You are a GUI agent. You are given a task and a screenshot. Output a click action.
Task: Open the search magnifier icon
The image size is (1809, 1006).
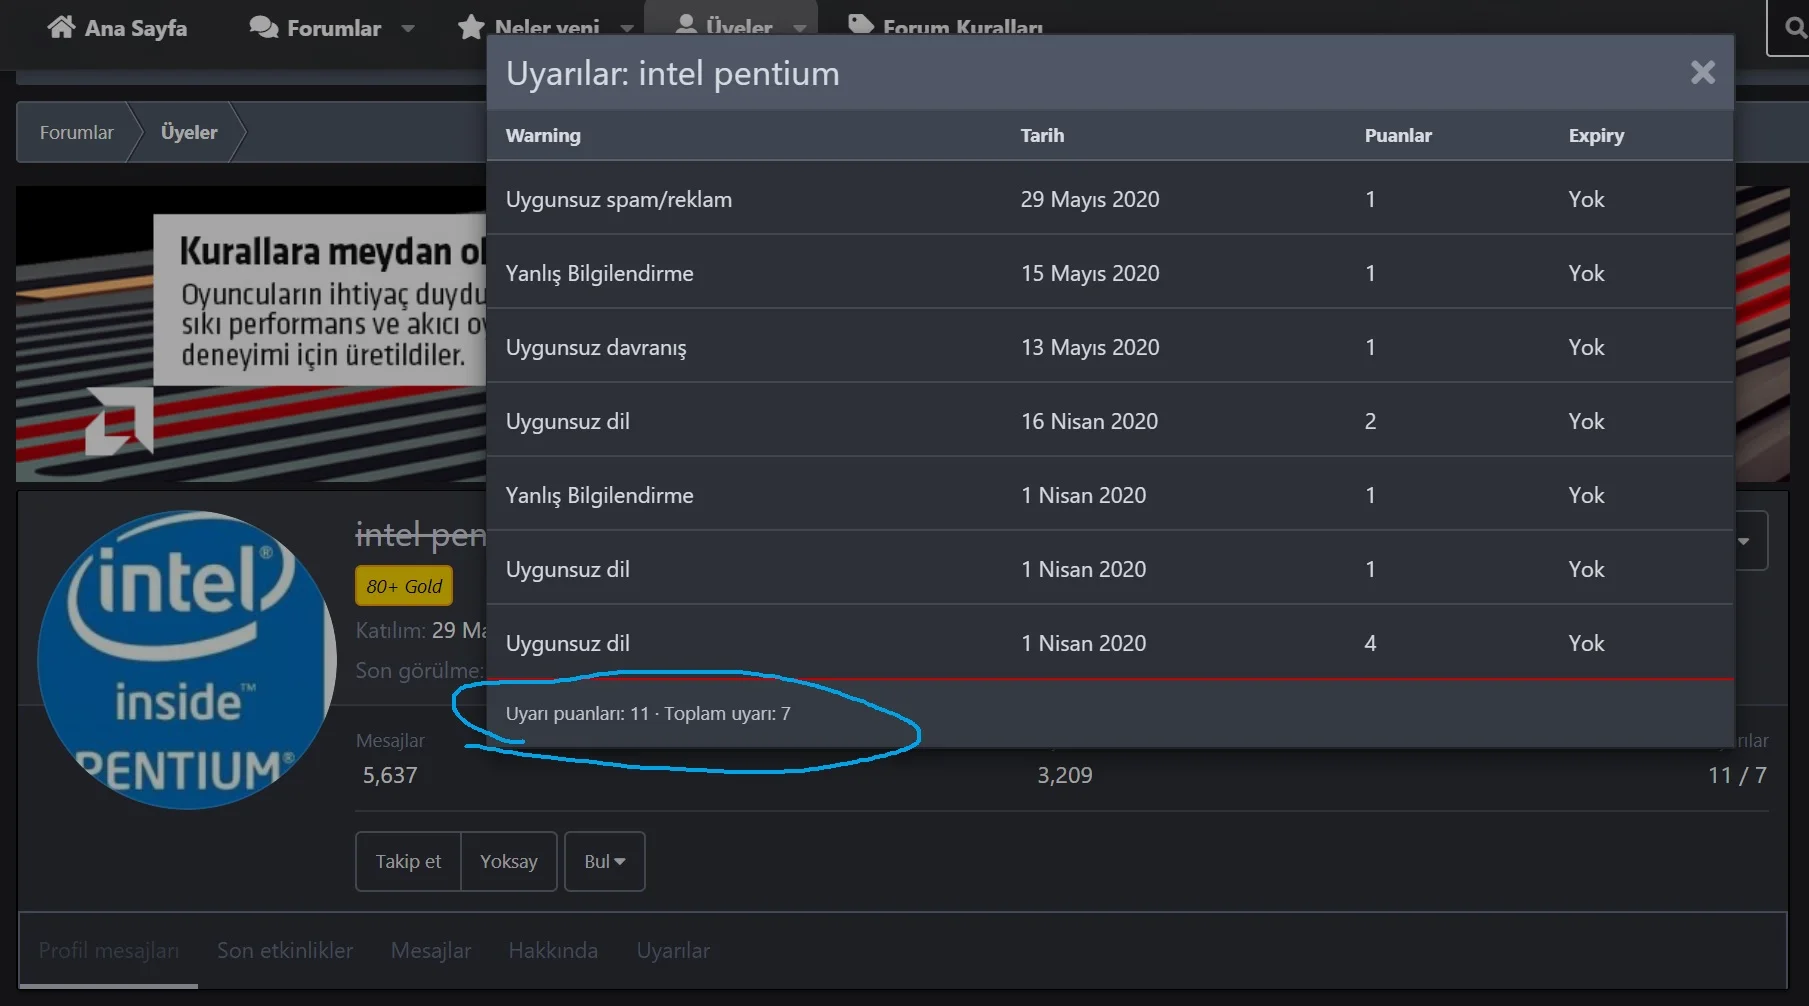[1796, 27]
